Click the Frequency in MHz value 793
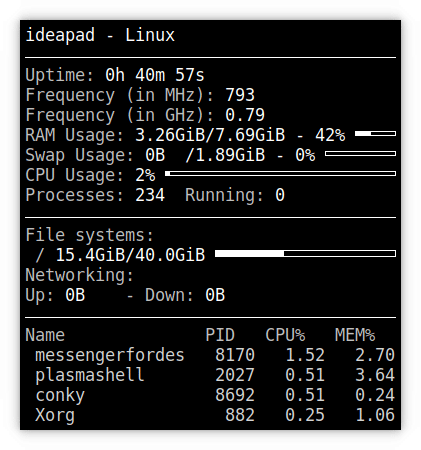The height and width of the screenshot is (450, 421). [x=240, y=95]
